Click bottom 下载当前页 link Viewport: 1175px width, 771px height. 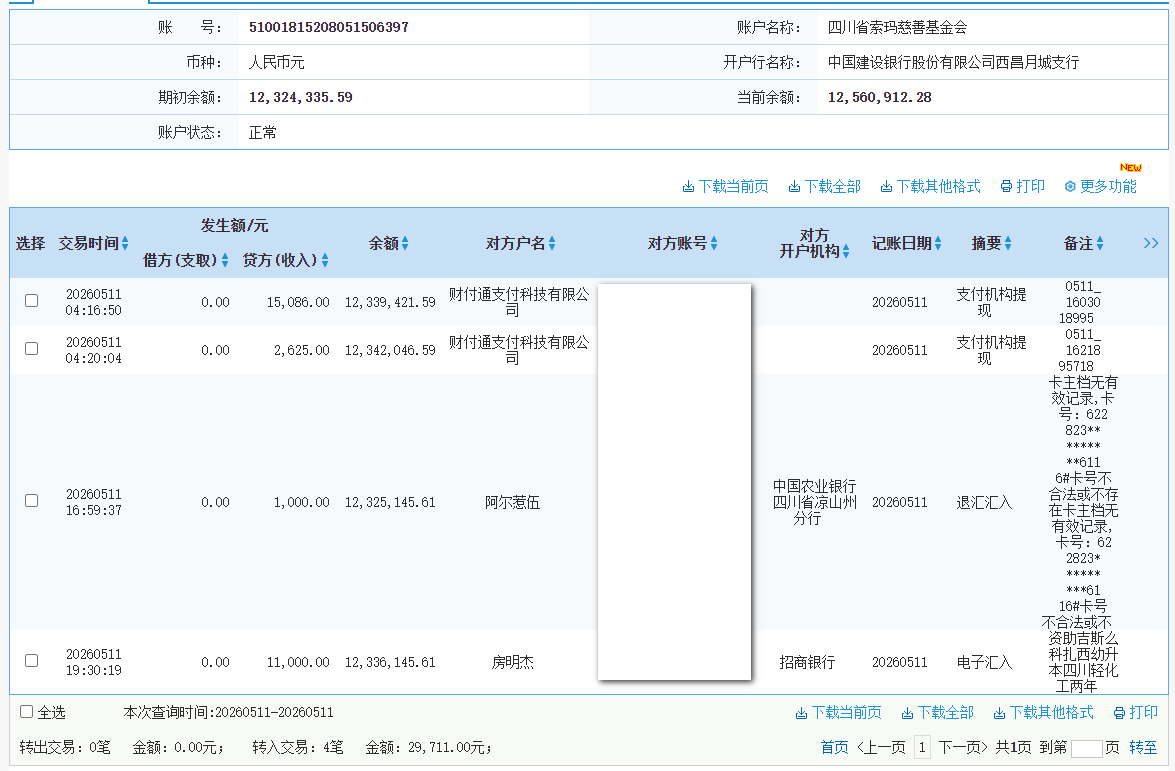tap(839, 713)
